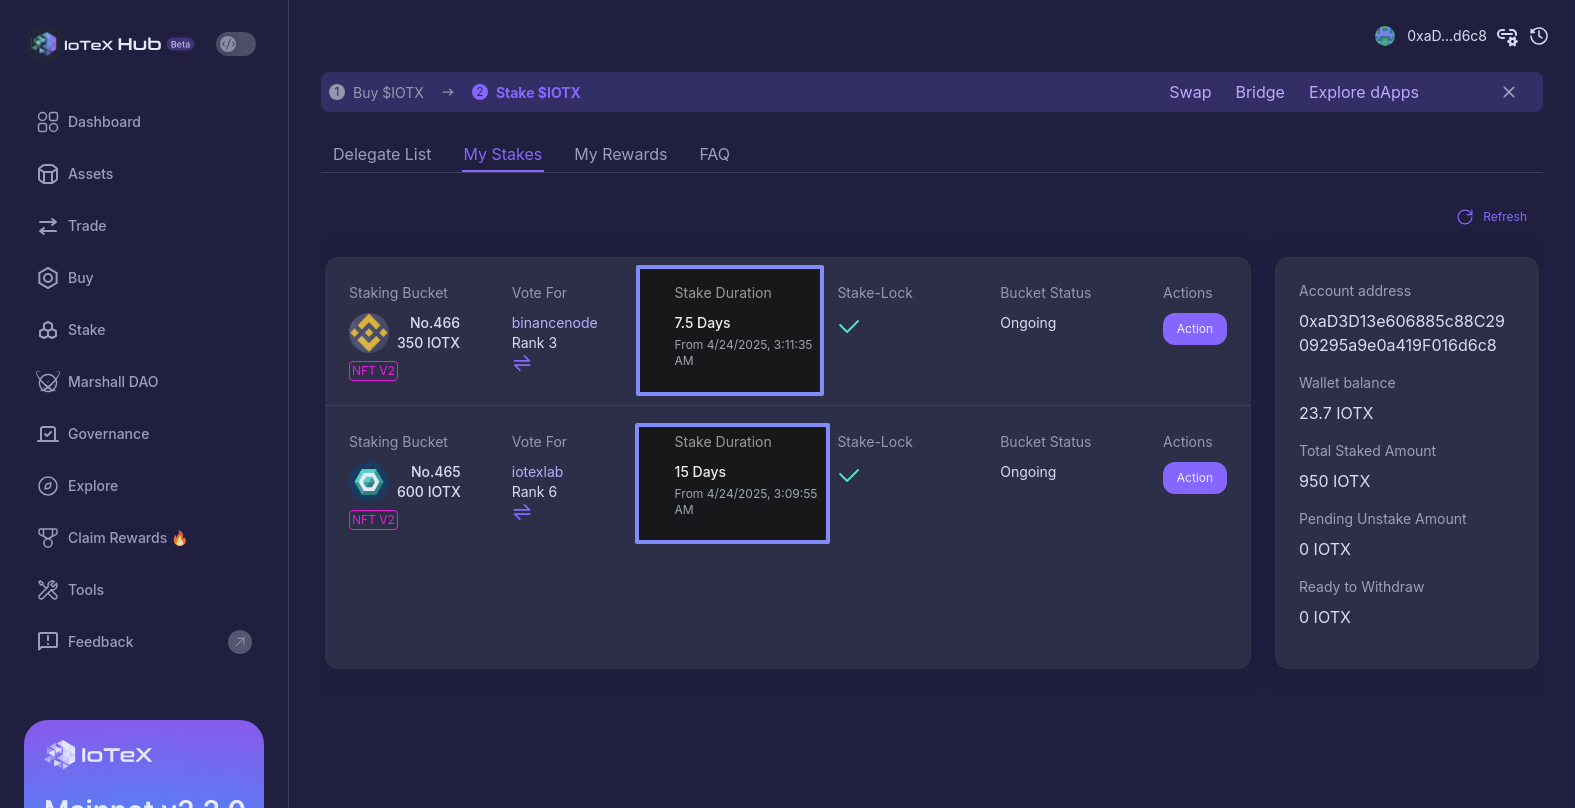Toggle the developer mode switch near logo

[x=236, y=44]
